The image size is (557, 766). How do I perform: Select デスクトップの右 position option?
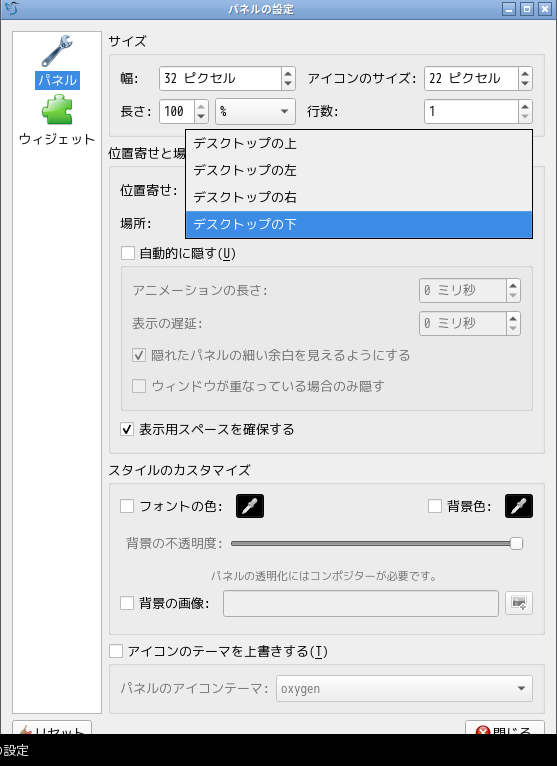click(359, 197)
